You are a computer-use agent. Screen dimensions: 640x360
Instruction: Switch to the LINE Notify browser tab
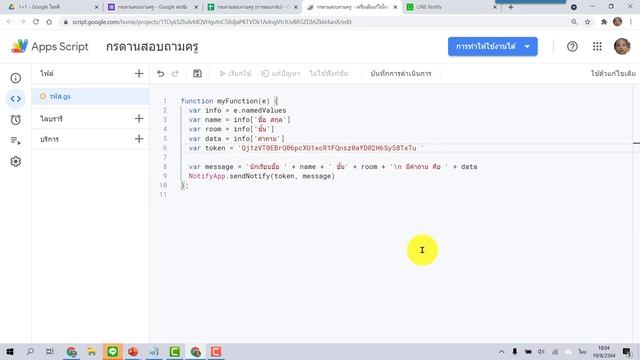click(x=451, y=7)
